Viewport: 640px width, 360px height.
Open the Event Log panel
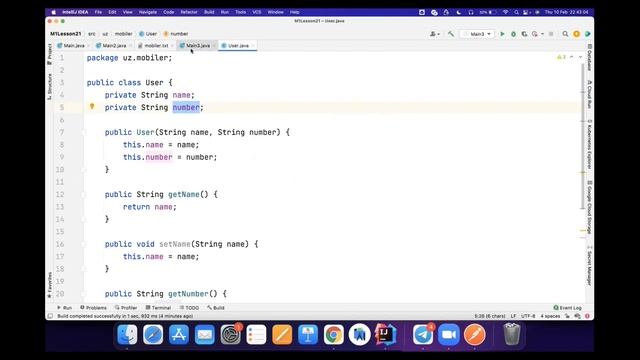[567, 308]
